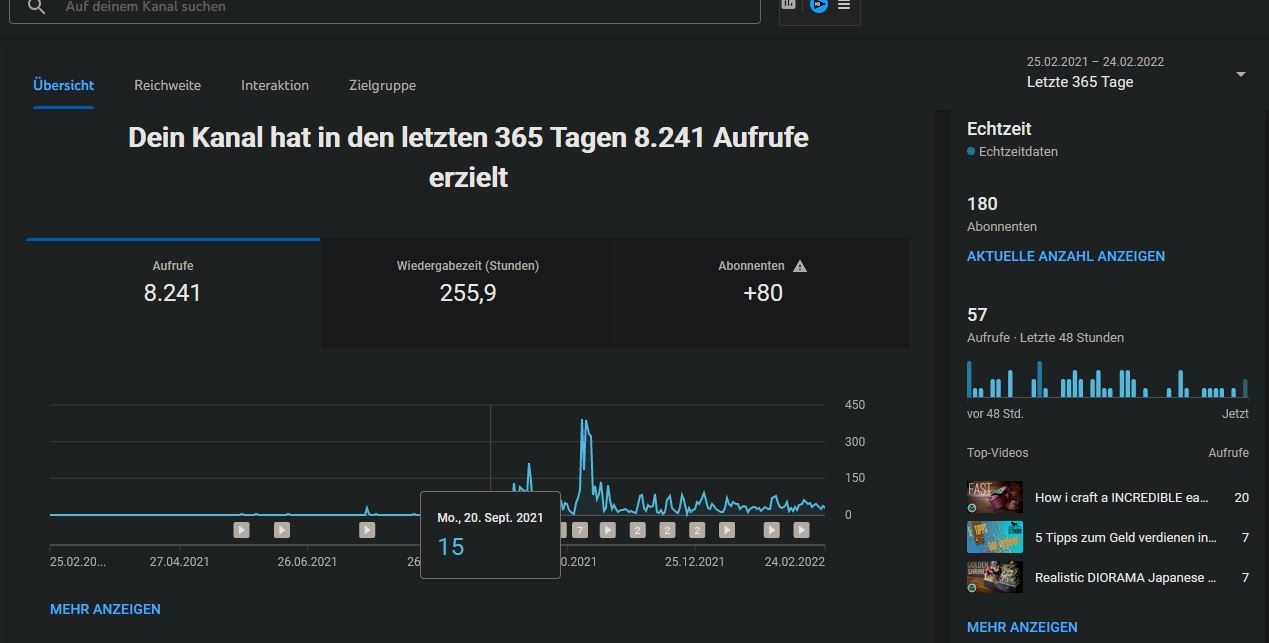The width and height of the screenshot is (1269, 643).
Task: Open the hamburger menu icon in top toolbar
Action: point(844,6)
